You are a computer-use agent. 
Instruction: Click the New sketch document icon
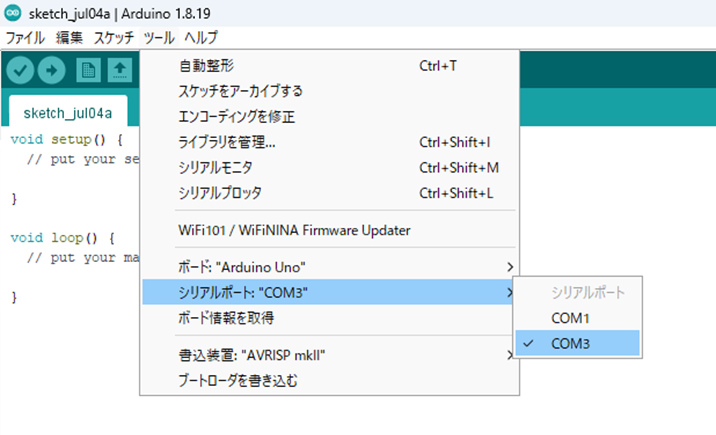88,70
